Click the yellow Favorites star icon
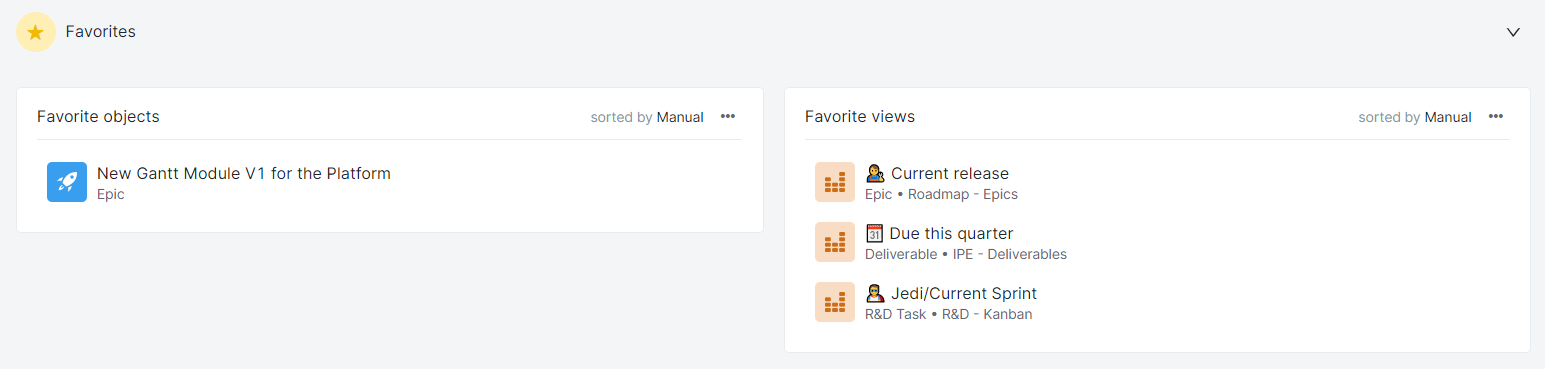1545x369 pixels. click(36, 32)
